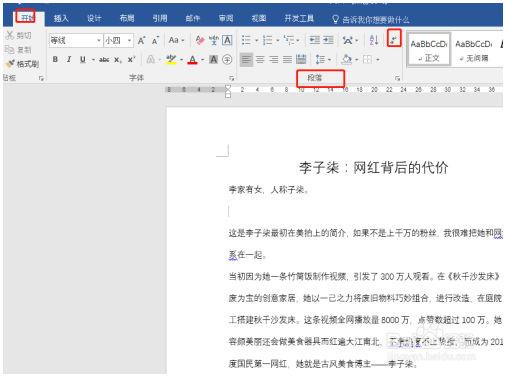Open font color dropdown arrow
Image resolution: width=506 pixels, height=377 pixels.
click(202, 60)
